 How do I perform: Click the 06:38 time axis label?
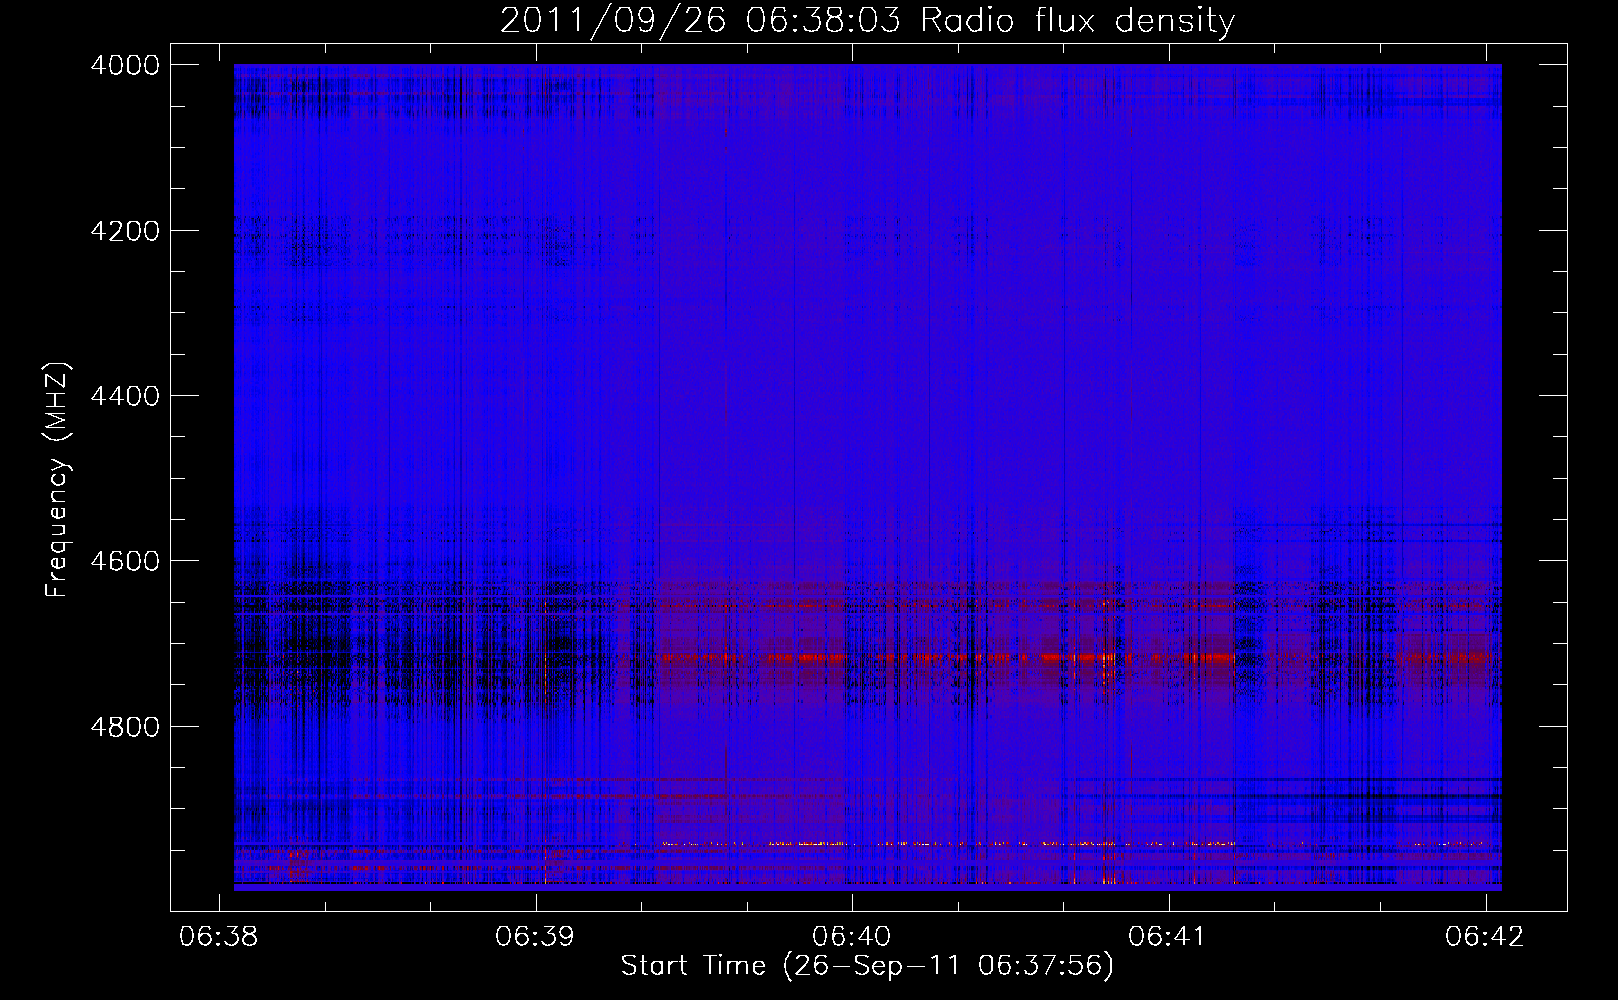click(218, 936)
